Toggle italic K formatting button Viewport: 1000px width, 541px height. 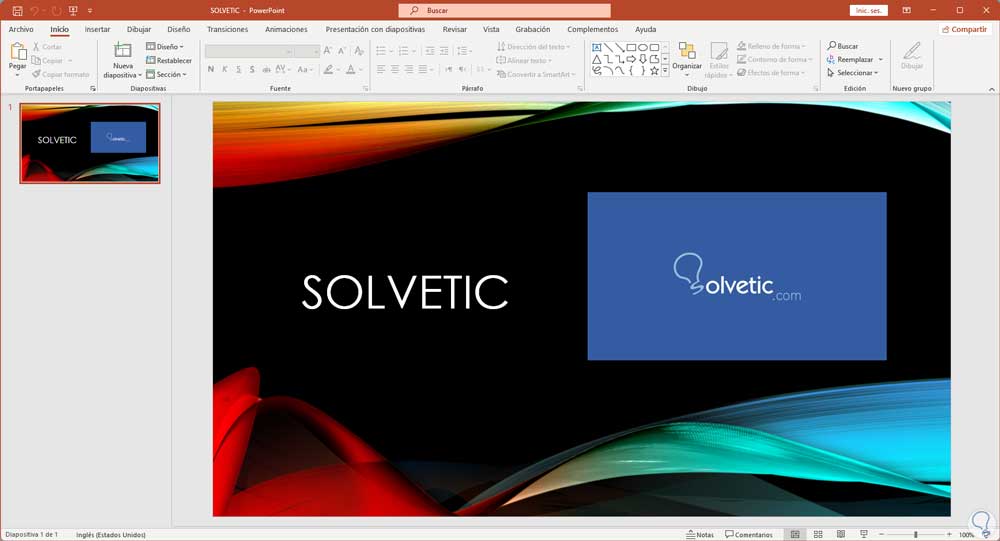pos(224,69)
